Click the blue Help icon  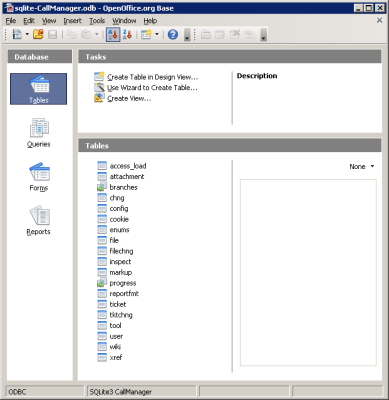point(173,34)
